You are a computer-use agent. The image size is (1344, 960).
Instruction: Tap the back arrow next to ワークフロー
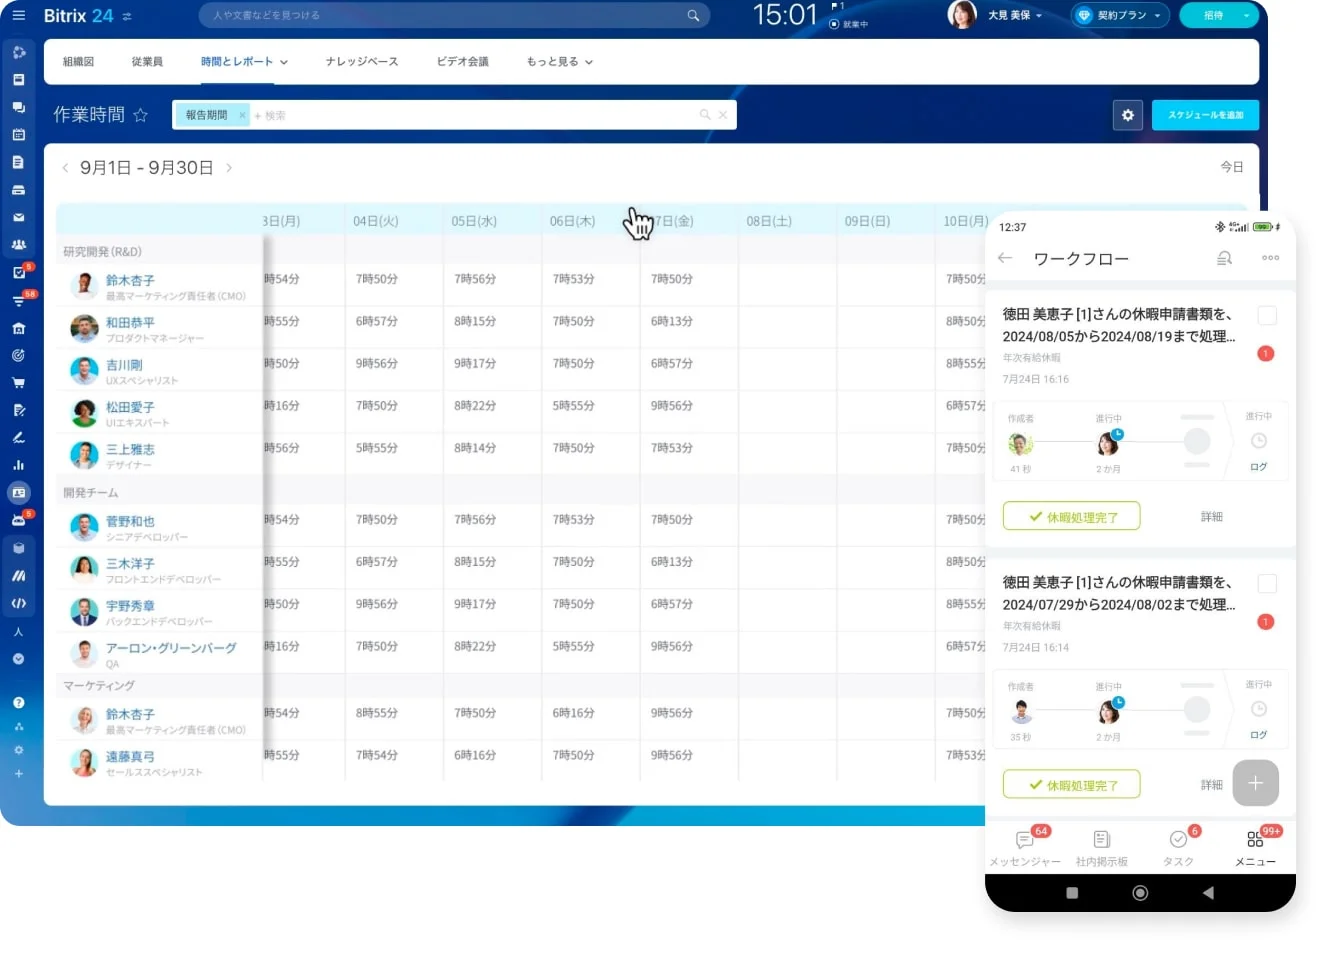pyautogui.click(x=1005, y=258)
